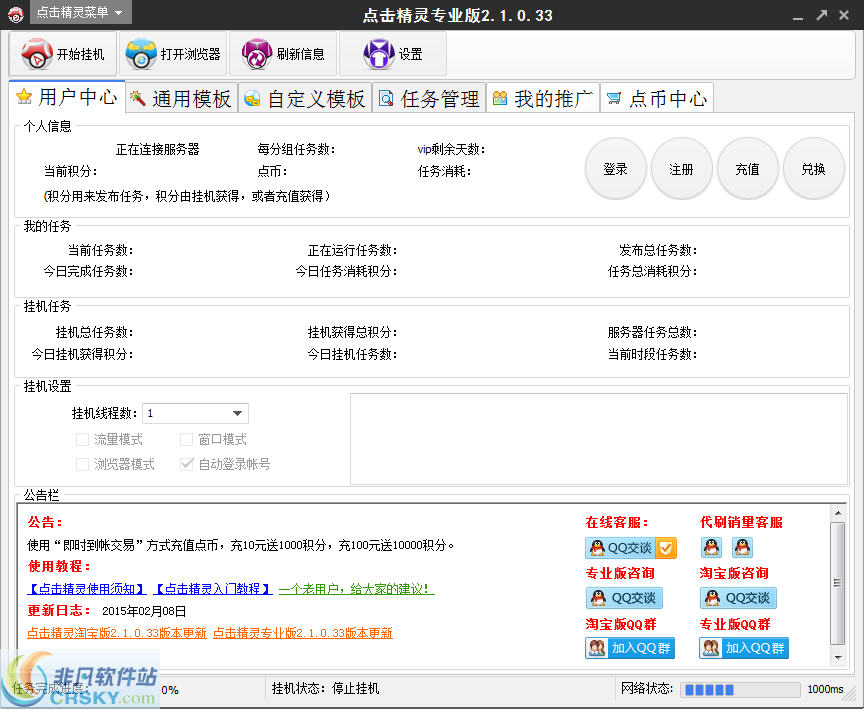Click the app logo icon in title bar
This screenshot has height=709, width=864.
click(15, 15)
